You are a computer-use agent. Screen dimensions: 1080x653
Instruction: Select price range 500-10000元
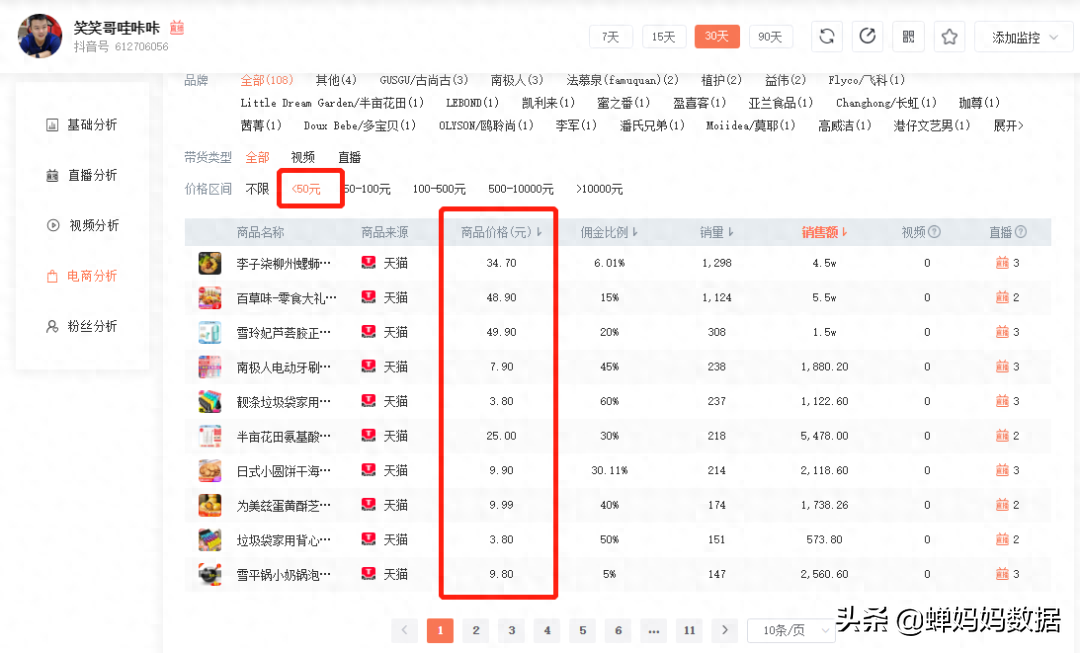click(521, 189)
